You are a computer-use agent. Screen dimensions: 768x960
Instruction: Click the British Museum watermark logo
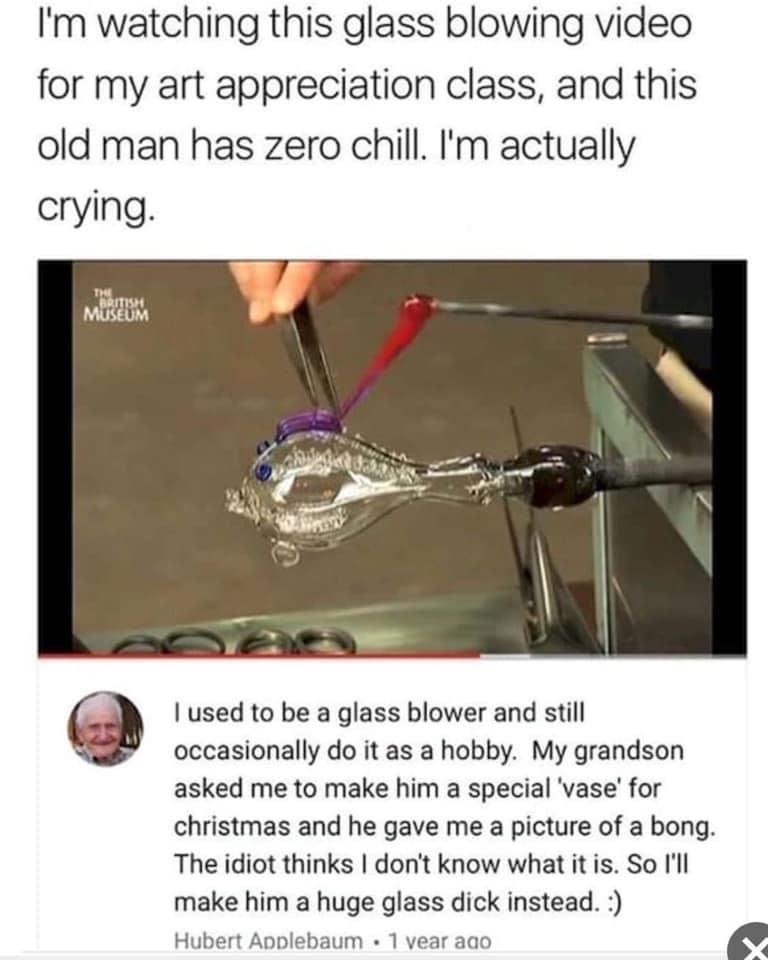click(x=116, y=306)
